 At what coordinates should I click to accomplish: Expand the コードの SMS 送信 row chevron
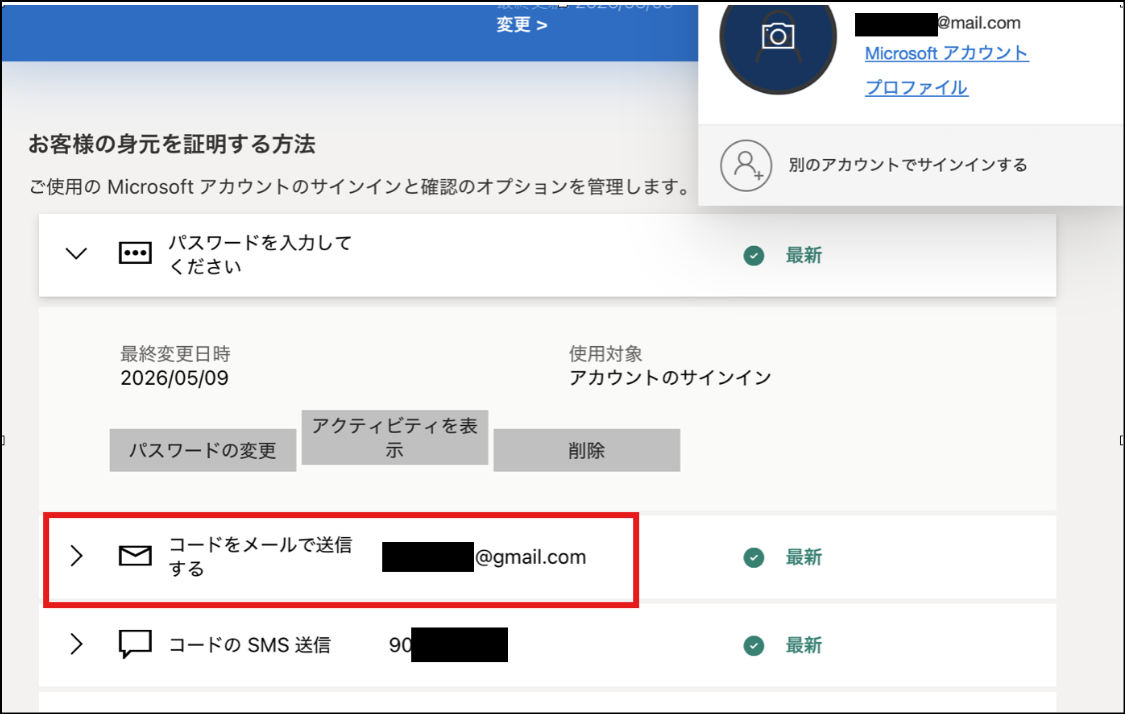(76, 644)
